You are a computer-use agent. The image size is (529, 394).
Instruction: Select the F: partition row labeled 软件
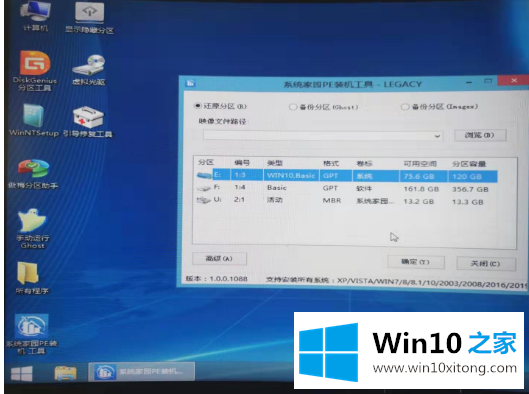[x=347, y=189]
